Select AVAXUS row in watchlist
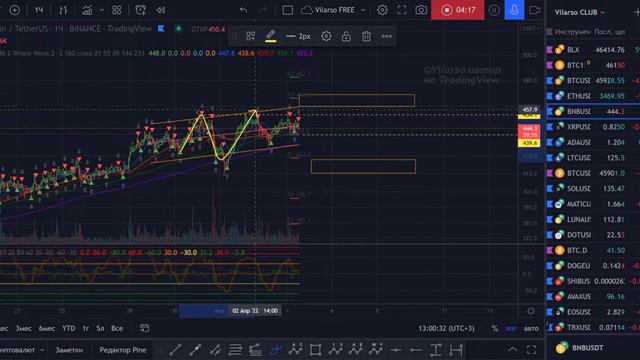The width and height of the screenshot is (640, 360). click(x=593, y=296)
